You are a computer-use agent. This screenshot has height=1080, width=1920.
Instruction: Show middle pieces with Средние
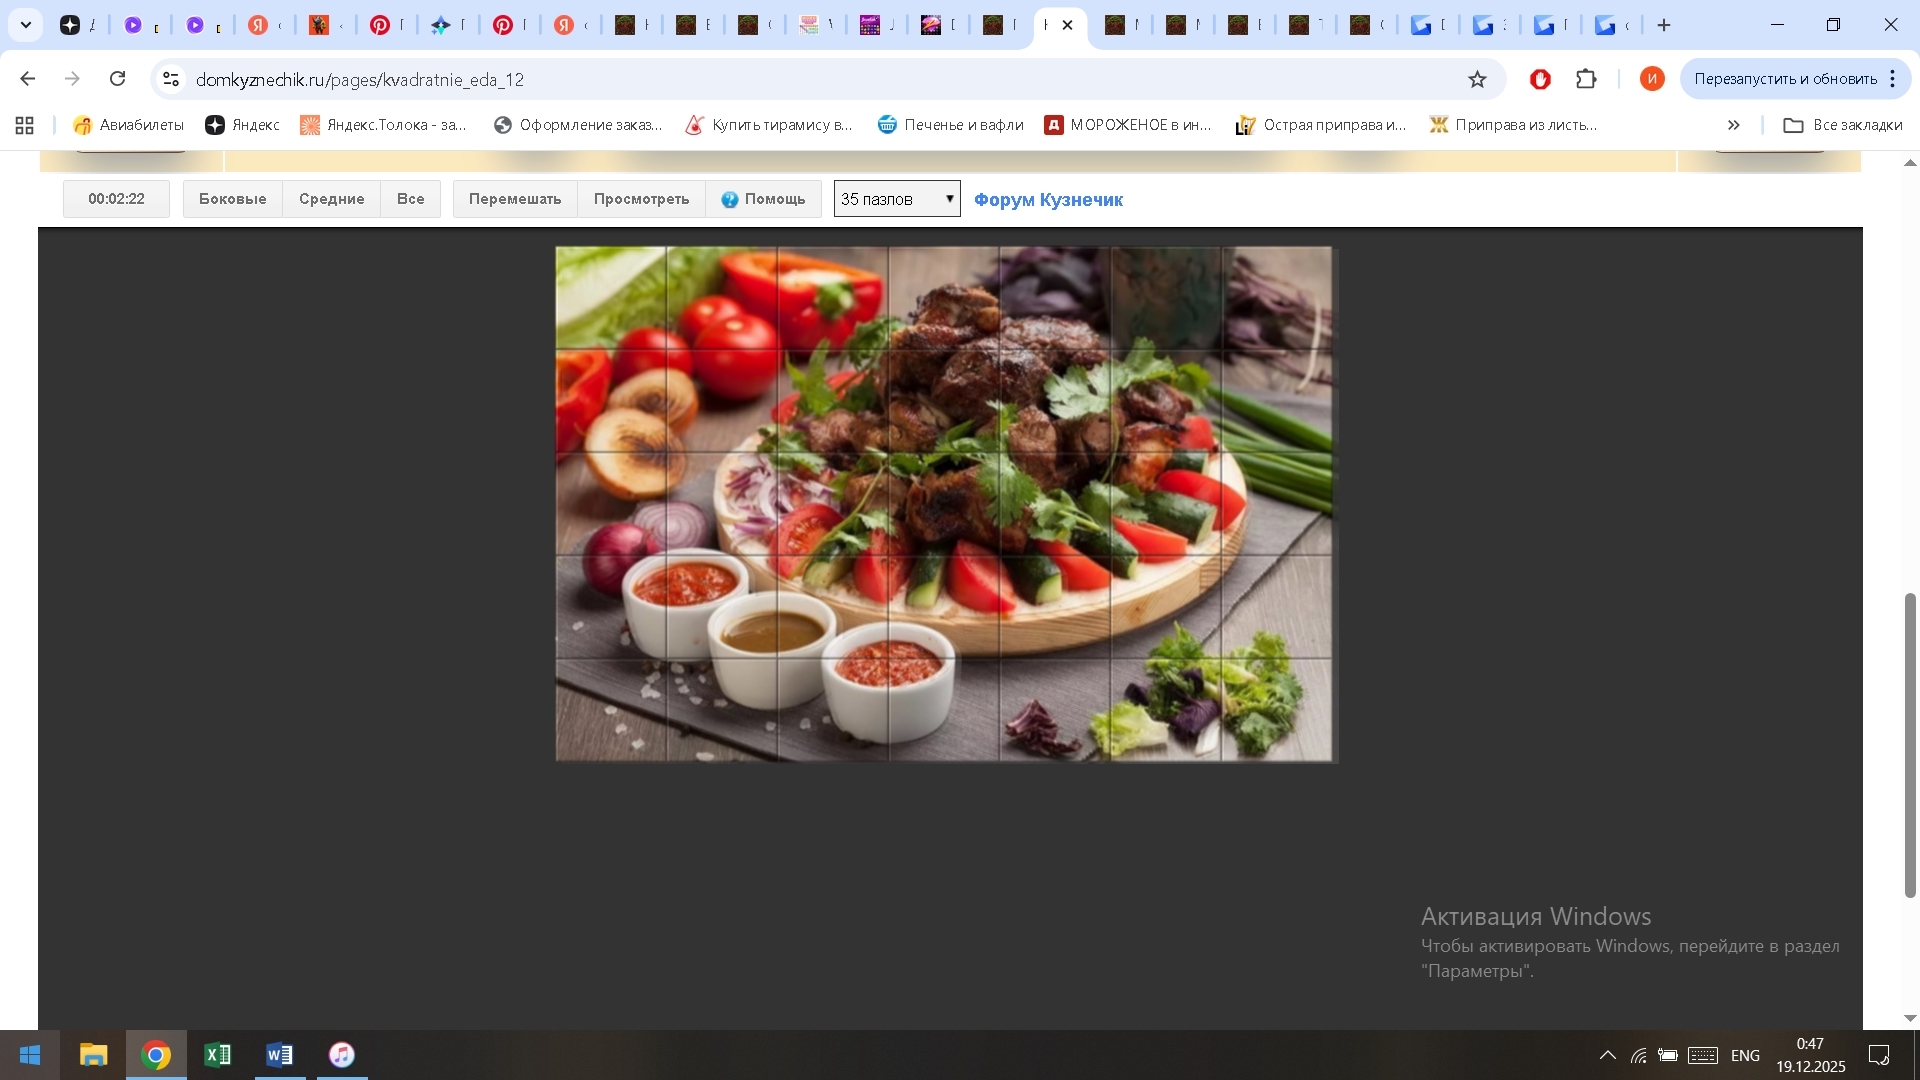[x=331, y=199]
